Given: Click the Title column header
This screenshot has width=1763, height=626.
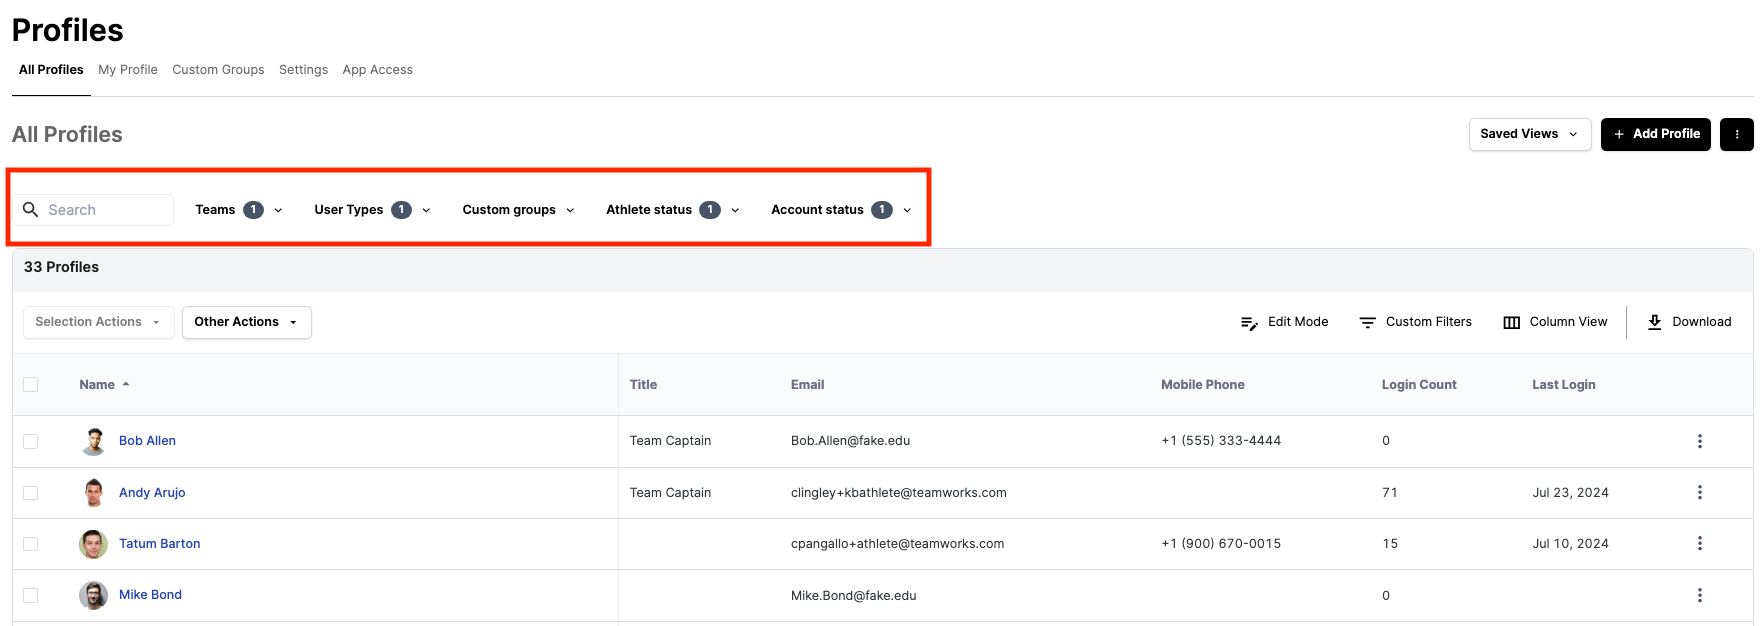Looking at the screenshot, I should [643, 385].
